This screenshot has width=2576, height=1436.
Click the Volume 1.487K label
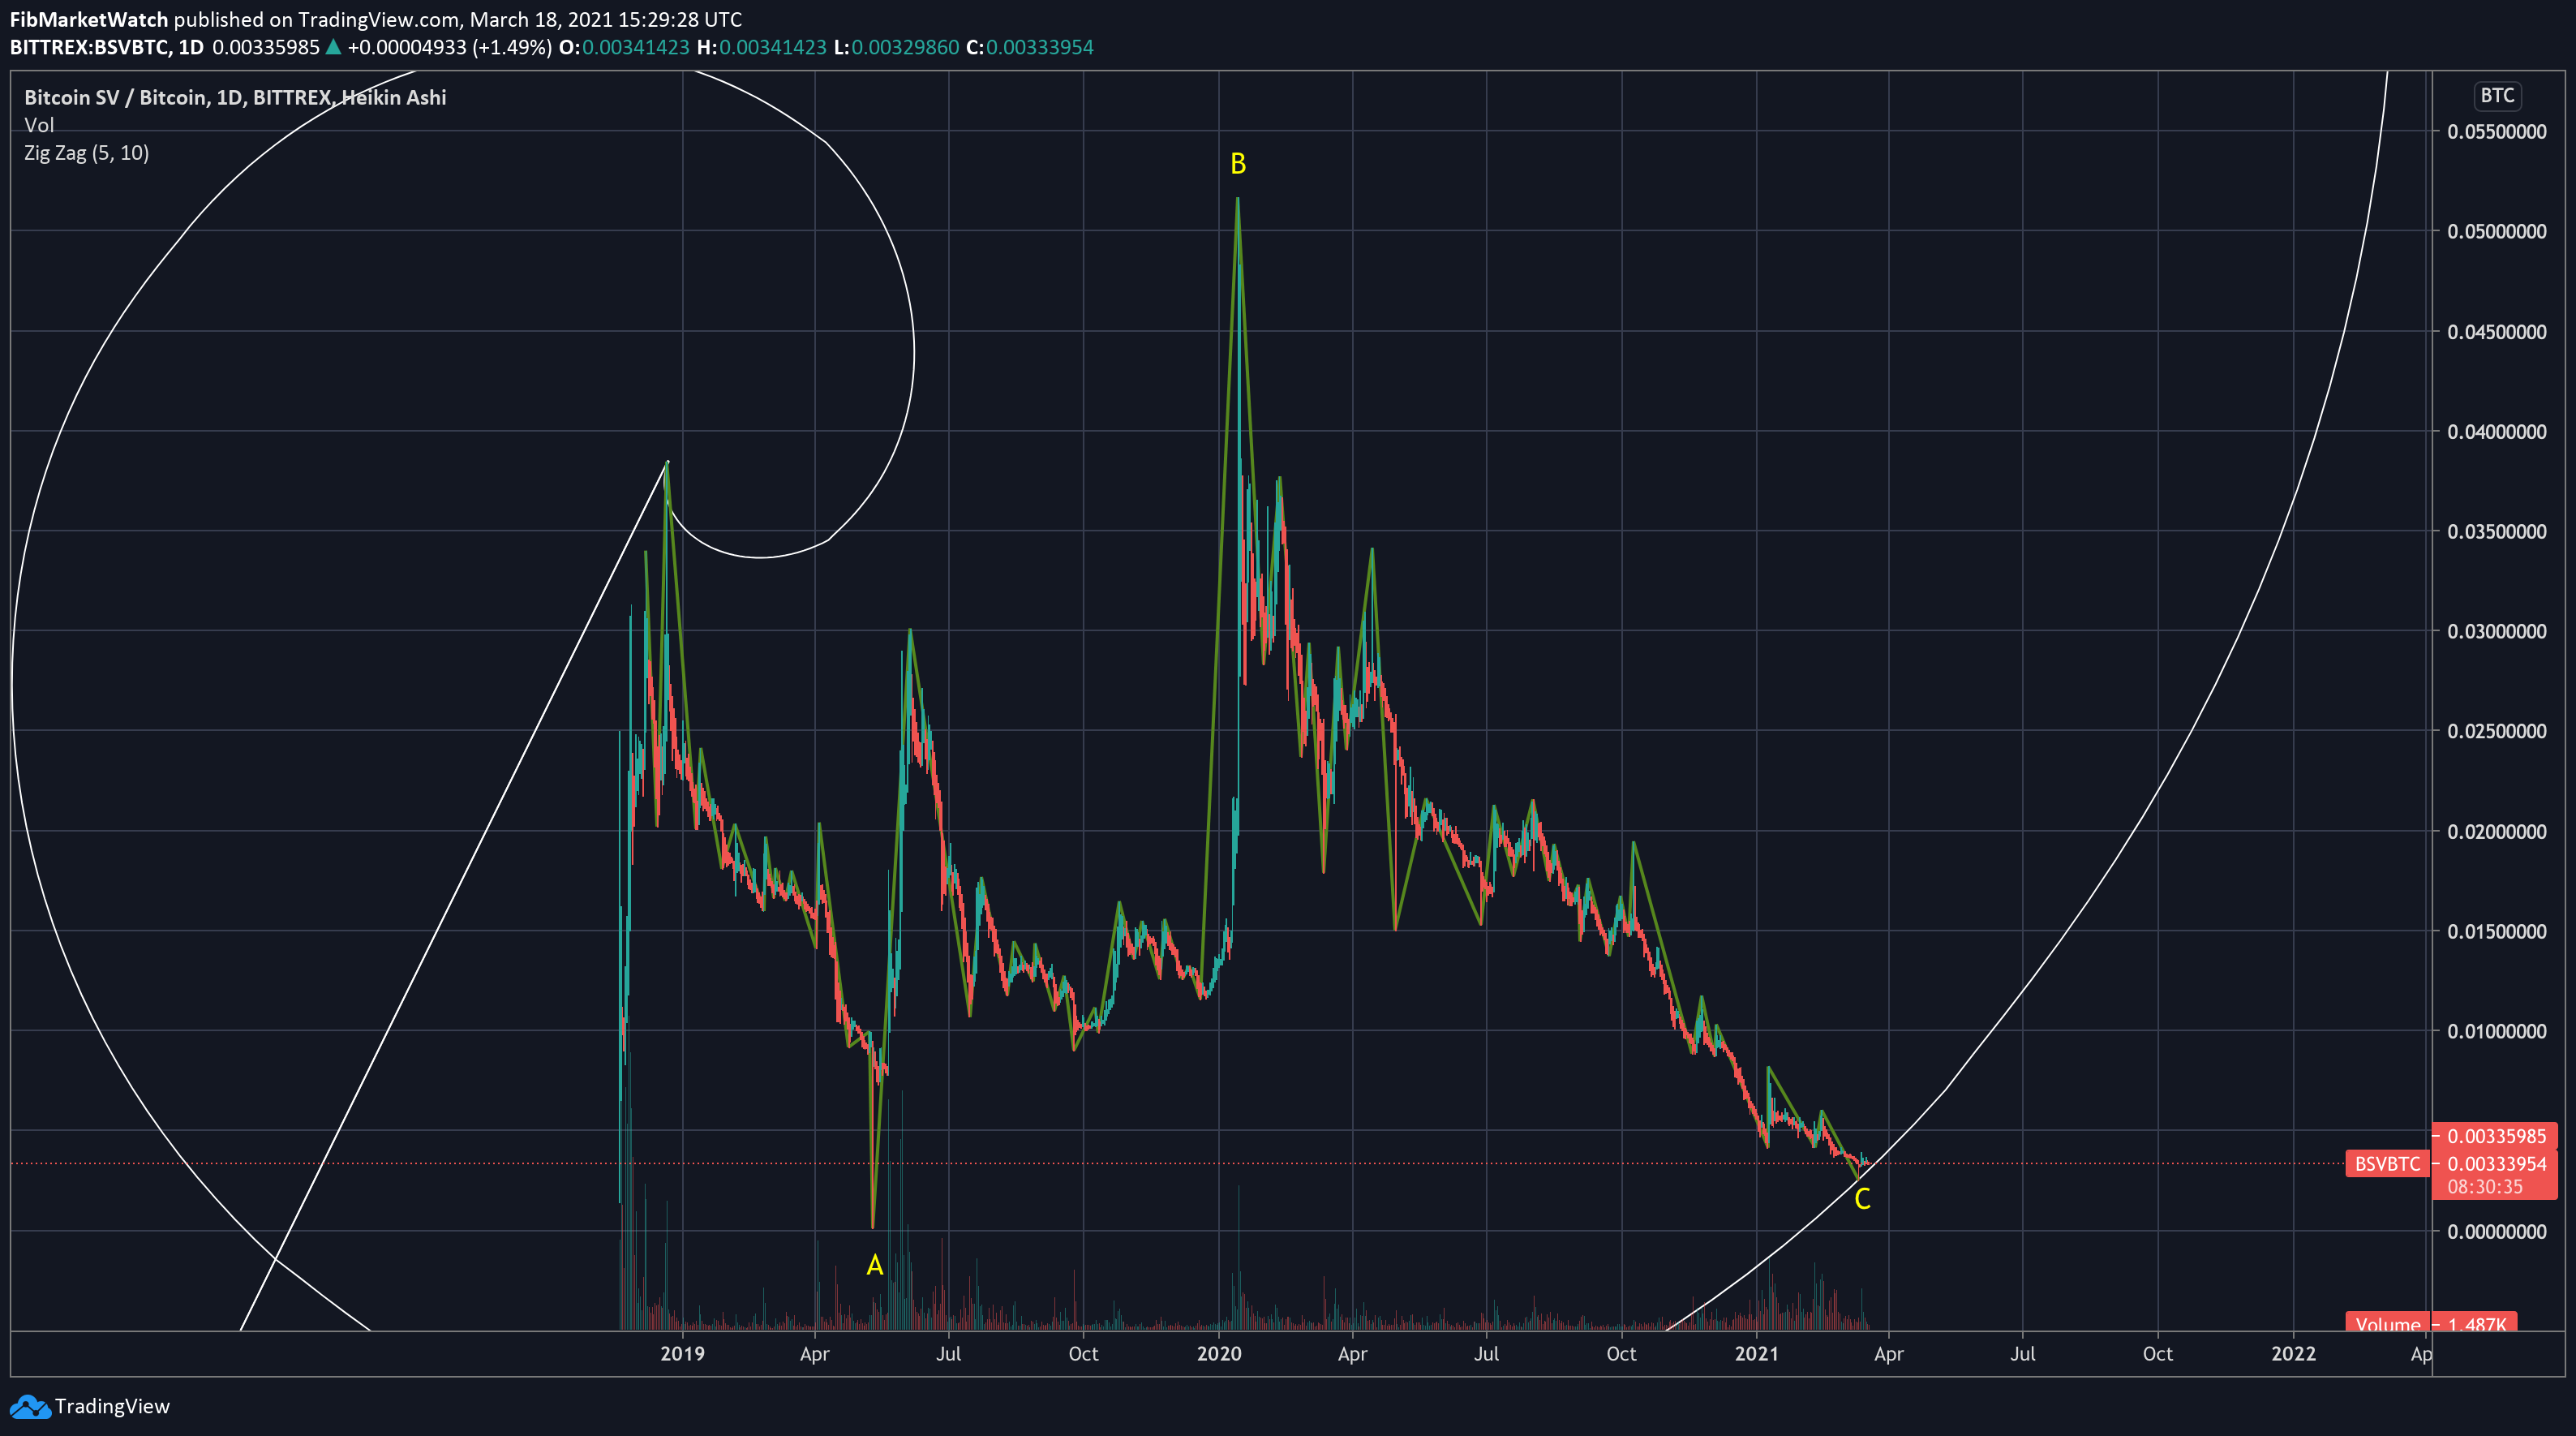(x=2431, y=1323)
